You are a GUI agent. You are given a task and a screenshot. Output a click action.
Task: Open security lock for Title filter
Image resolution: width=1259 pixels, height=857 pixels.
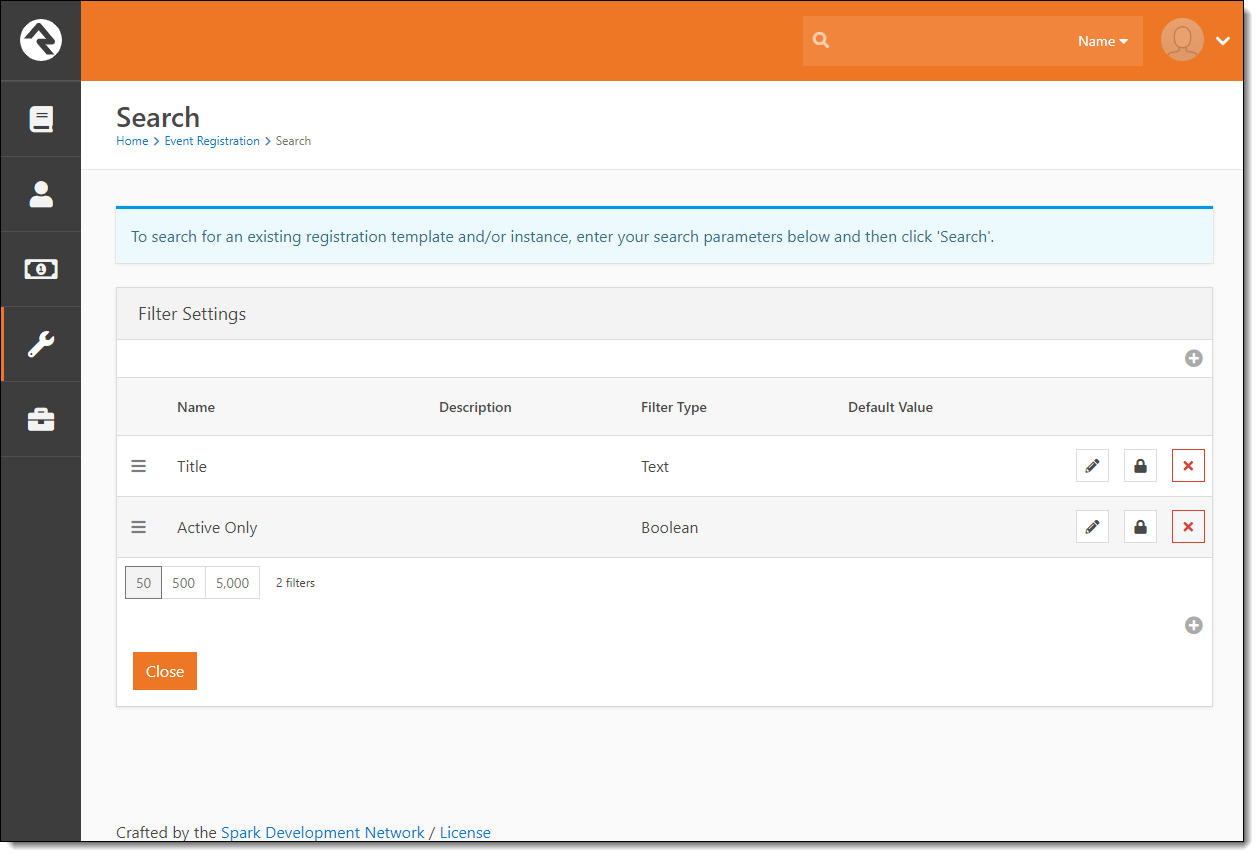1140,466
